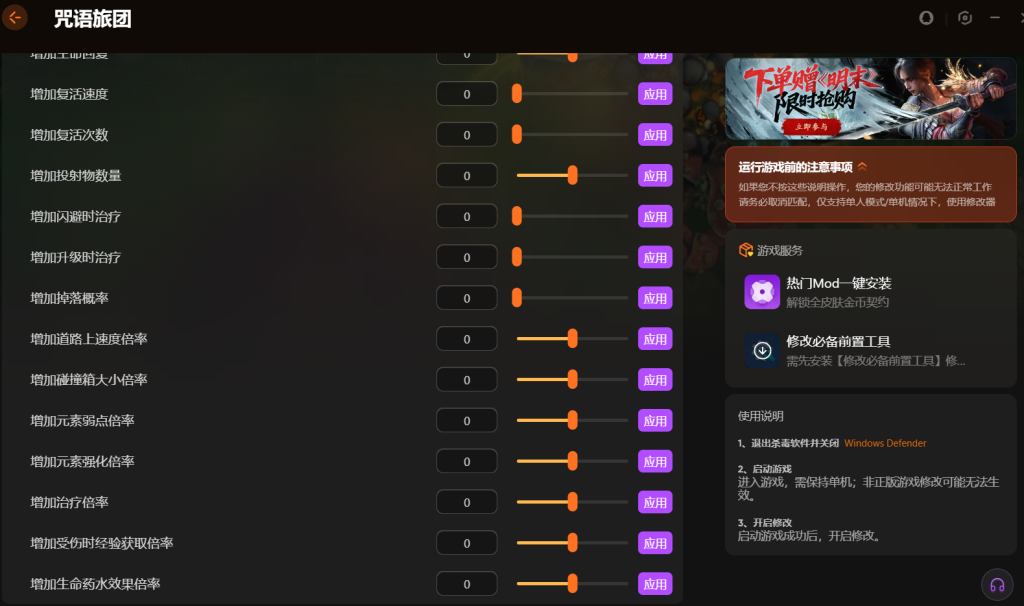Click the 增加投射物数量 slider handle
This screenshot has width=1024, height=606.
click(573, 175)
